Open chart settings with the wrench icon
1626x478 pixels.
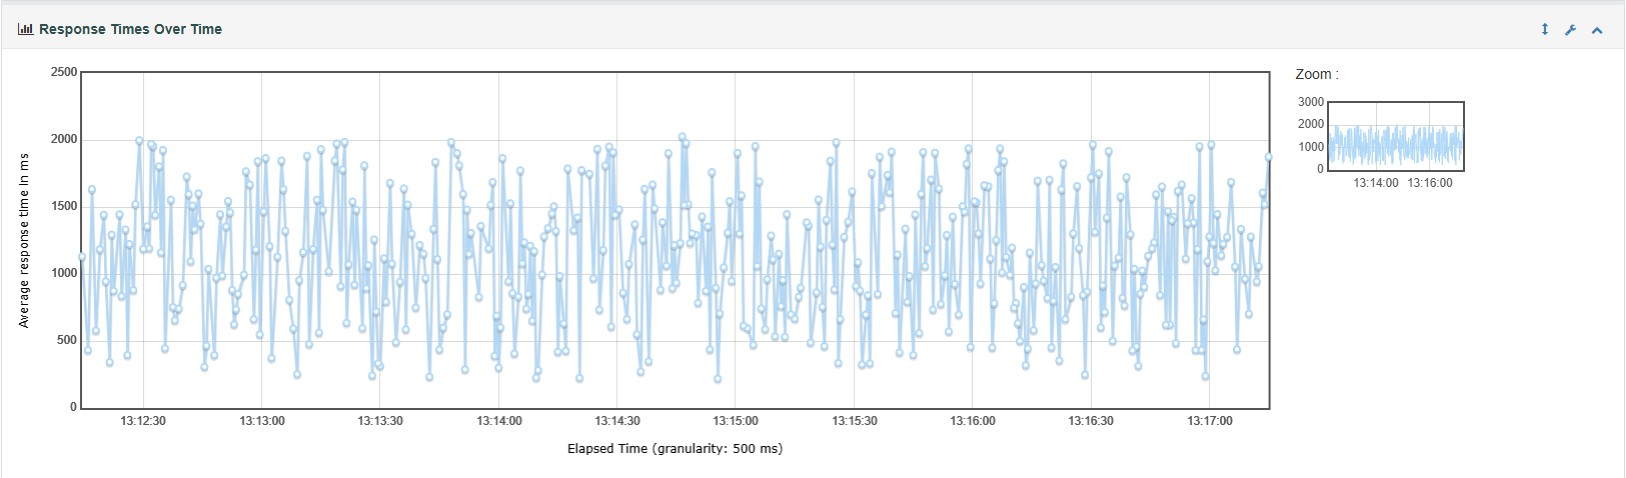[x=1570, y=30]
